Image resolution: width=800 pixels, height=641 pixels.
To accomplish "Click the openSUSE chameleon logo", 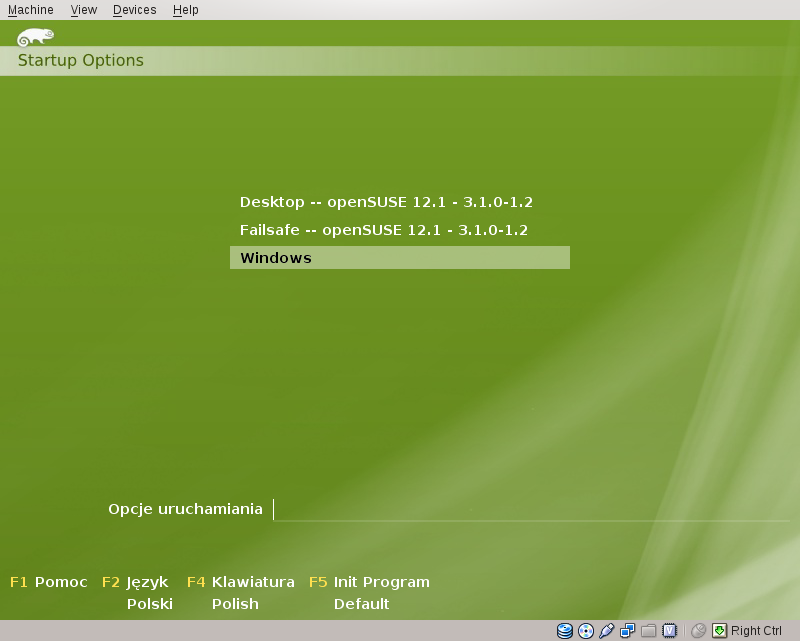I will click(x=35, y=37).
